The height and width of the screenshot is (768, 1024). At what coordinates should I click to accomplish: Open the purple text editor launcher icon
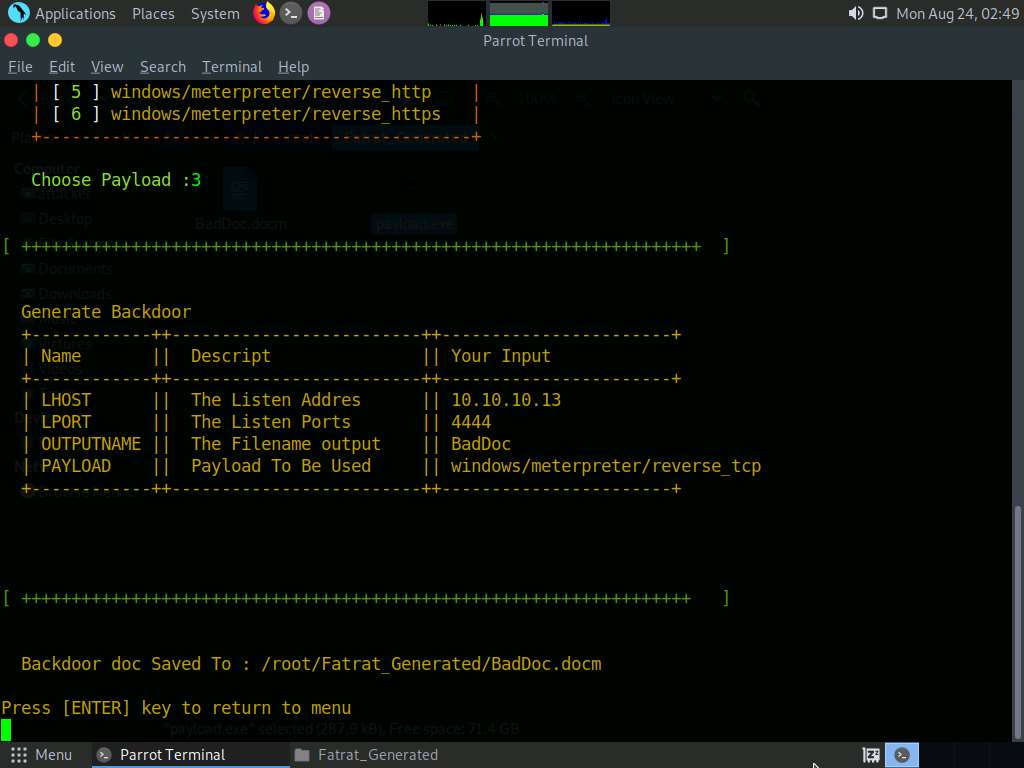coord(319,13)
